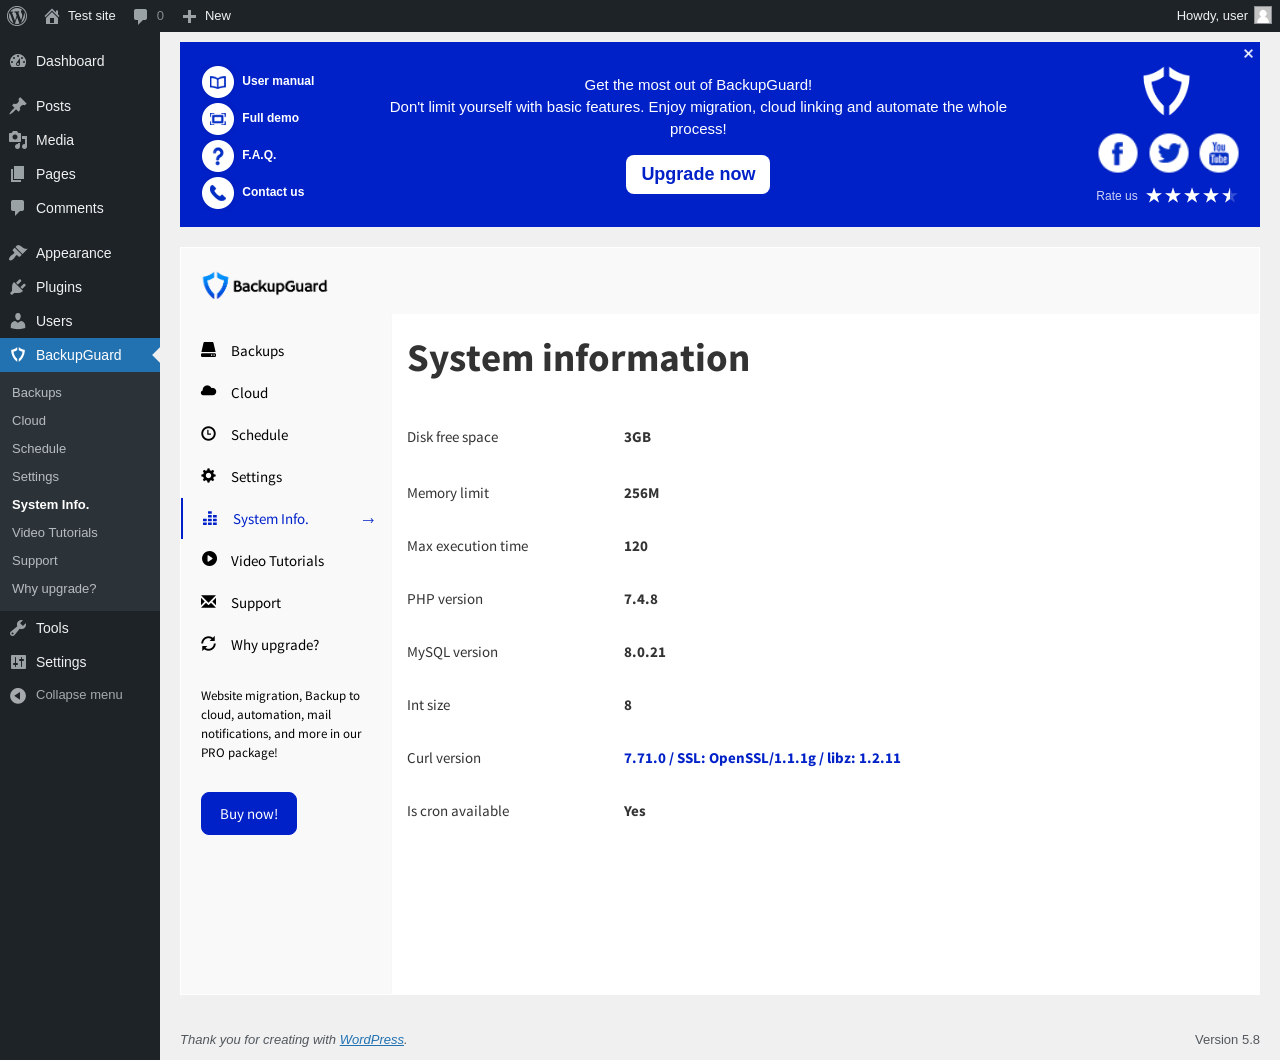Click the Tools wrench icon in sidebar
This screenshot has height=1060, width=1280.
(x=18, y=628)
